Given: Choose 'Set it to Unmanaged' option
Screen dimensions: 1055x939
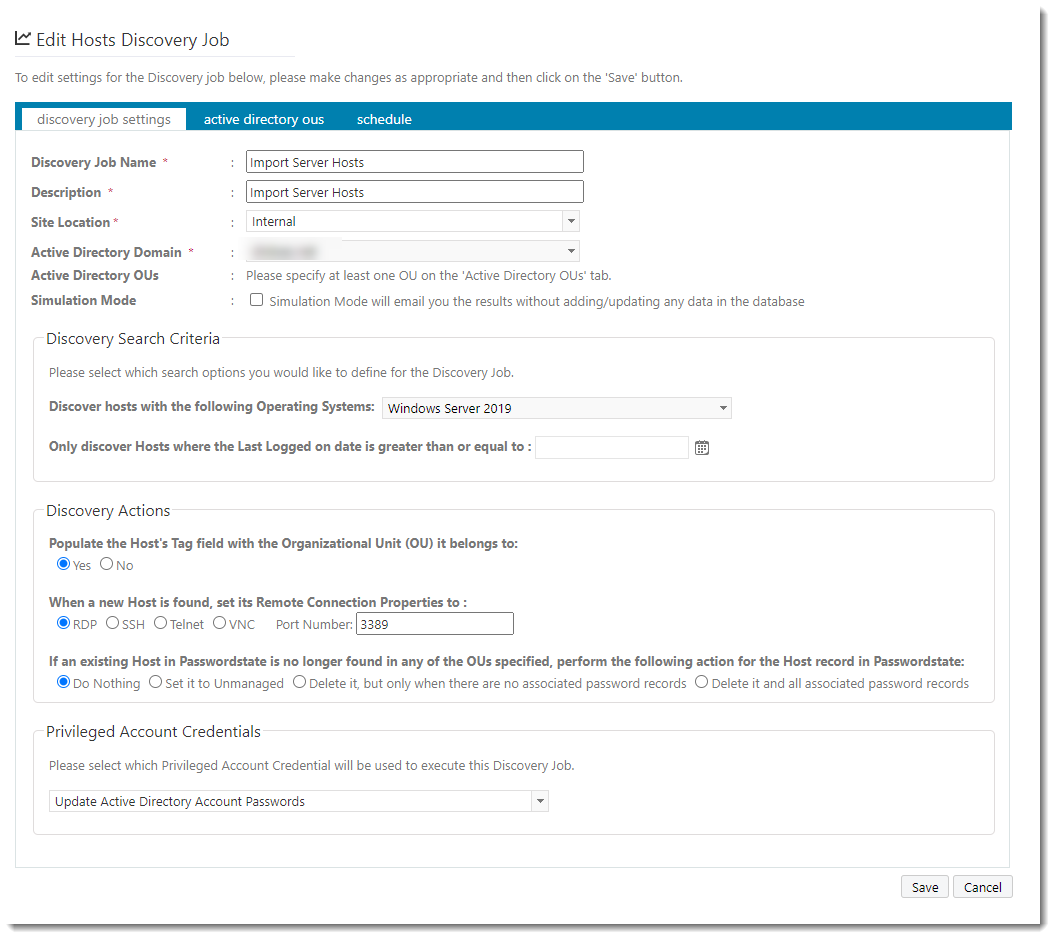Looking at the screenshot, I should (x=155, y=682).
